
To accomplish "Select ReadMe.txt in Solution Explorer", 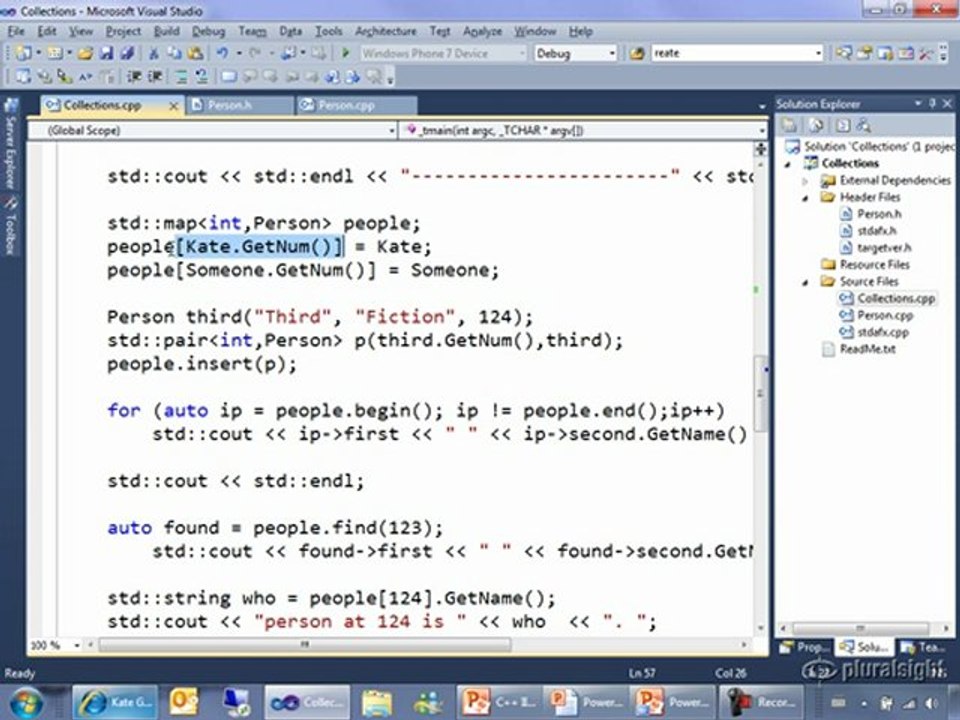I will 867,349.
